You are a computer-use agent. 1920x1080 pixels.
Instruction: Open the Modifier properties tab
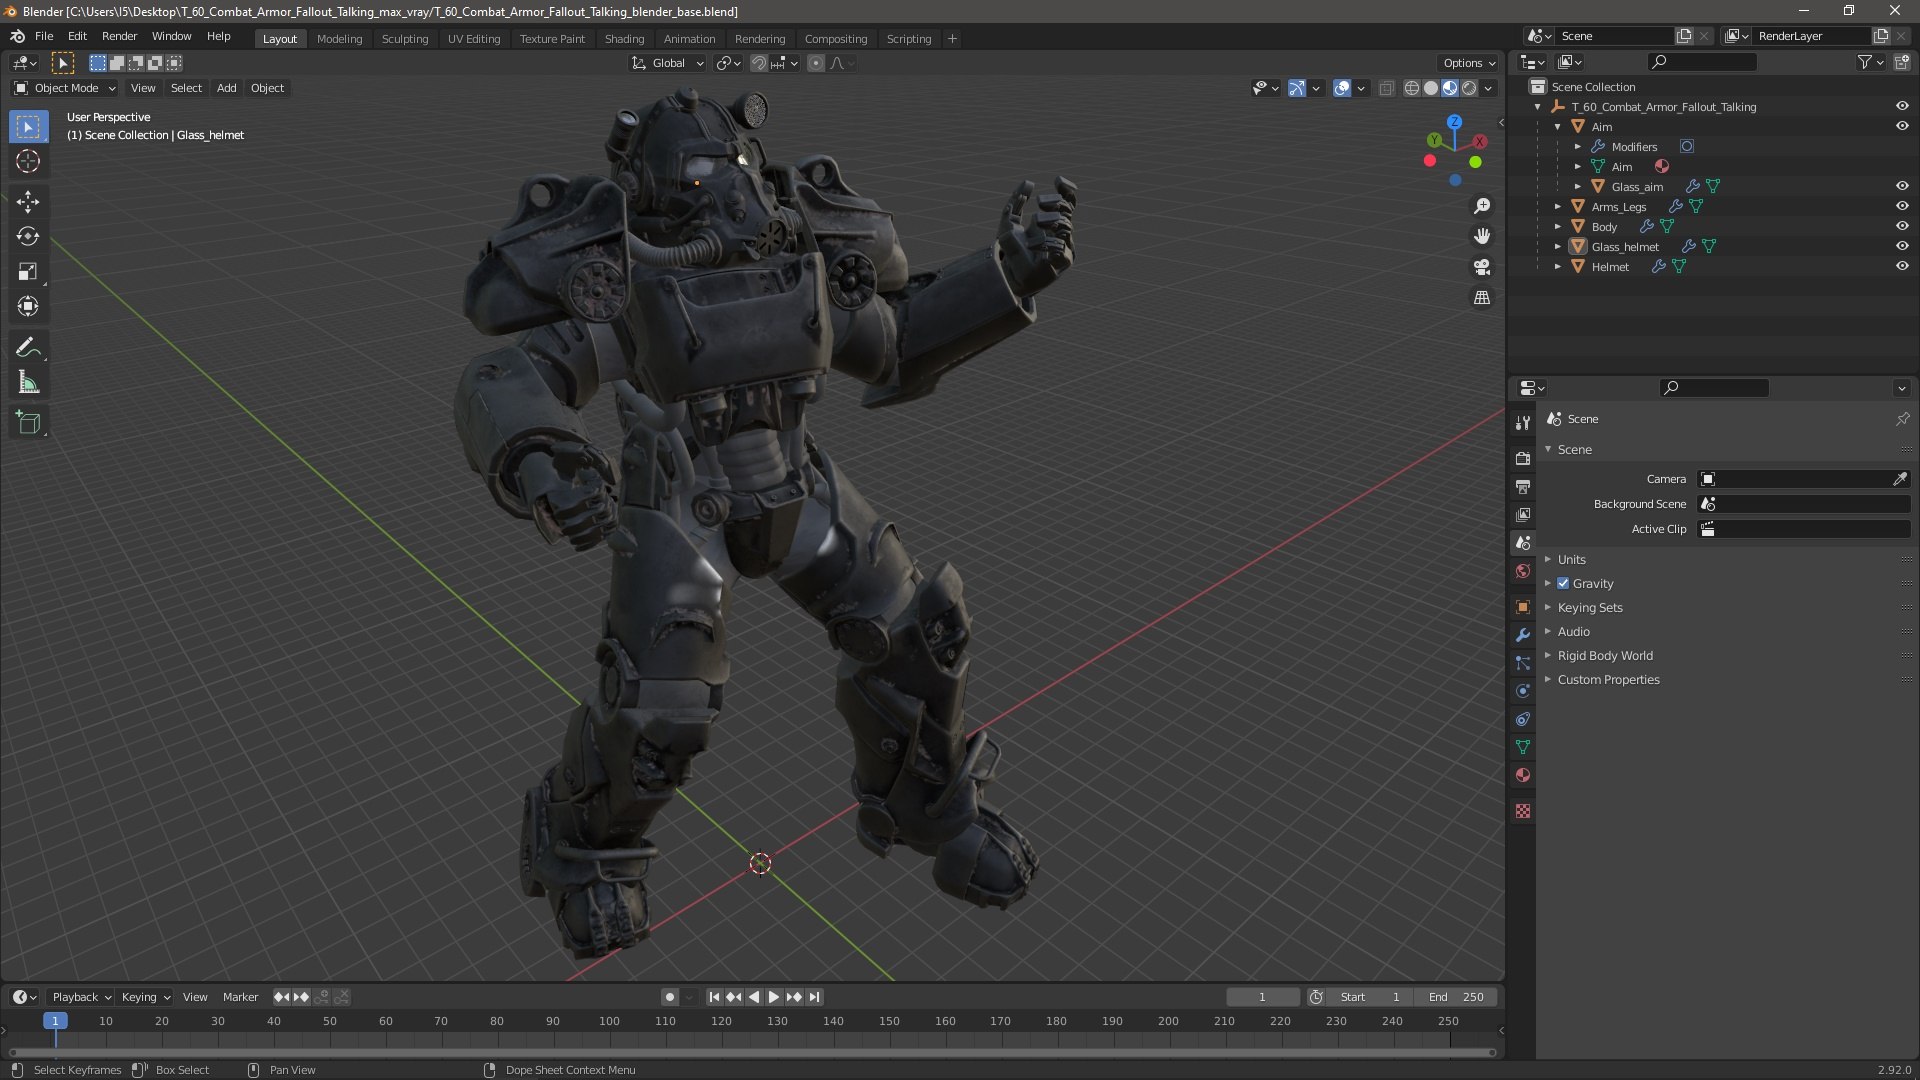coord(1523,635)
